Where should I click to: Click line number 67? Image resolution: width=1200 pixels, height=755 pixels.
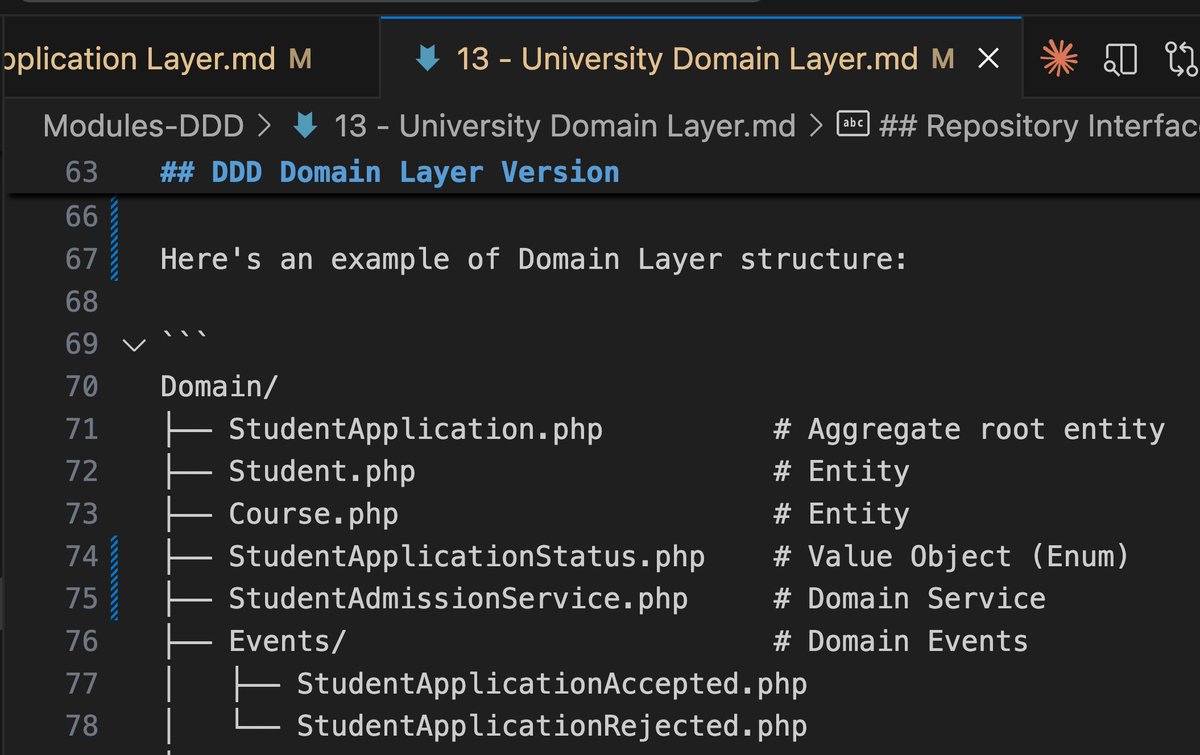pos(82,260)
